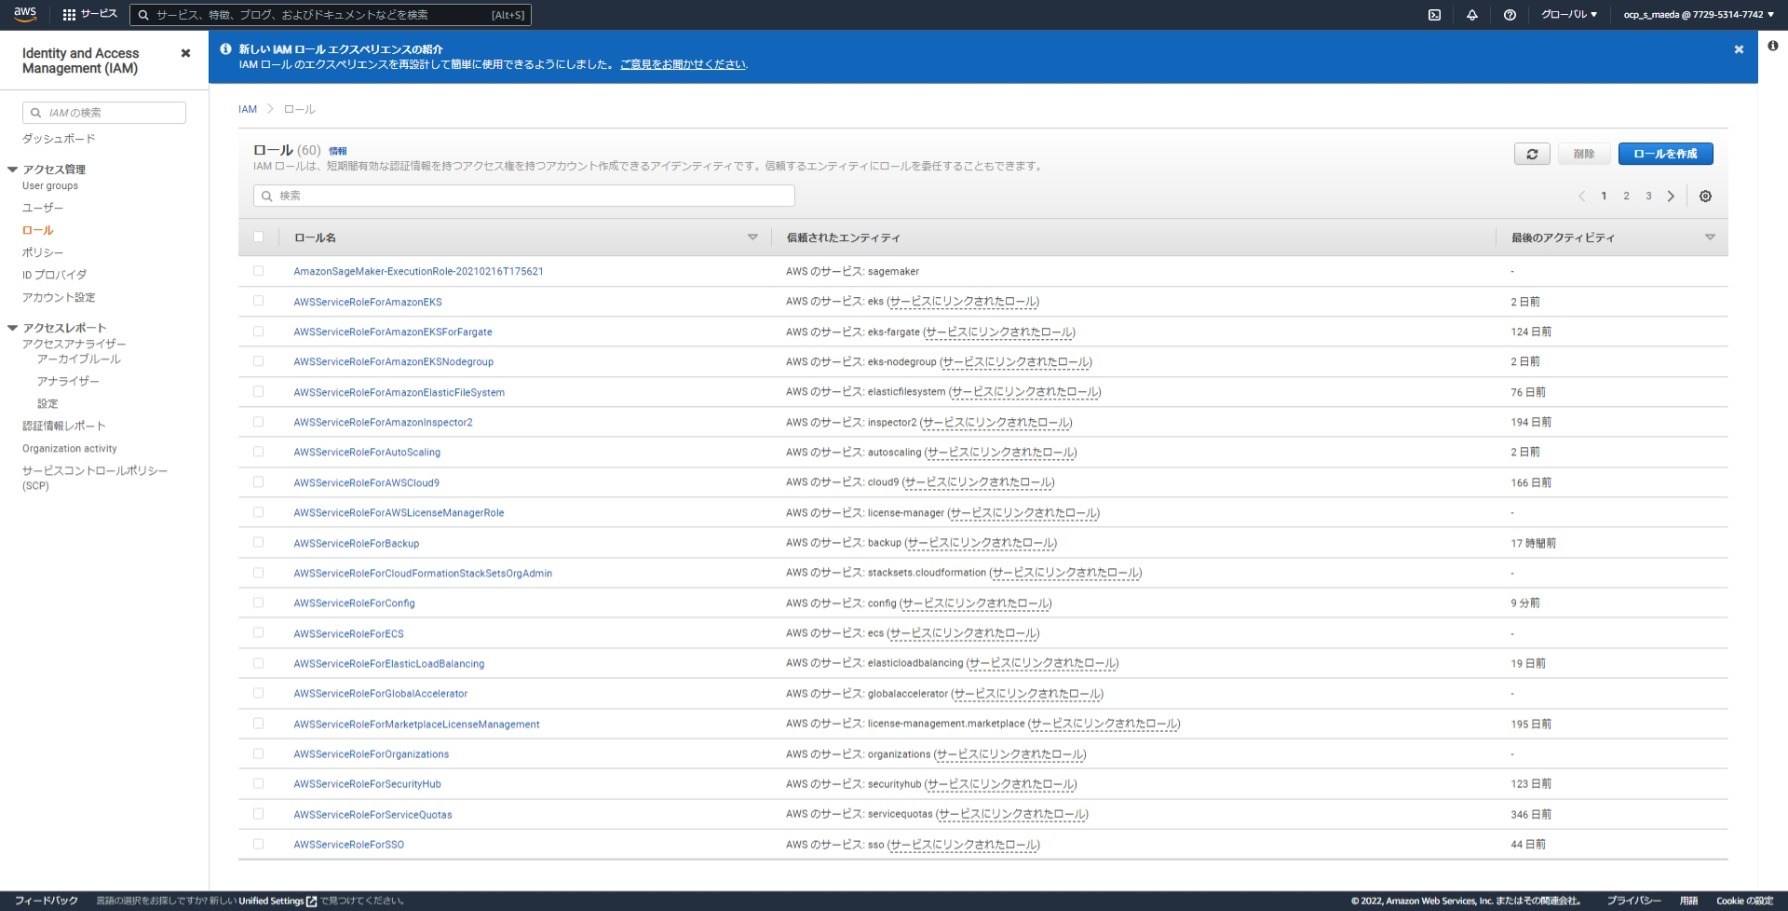Open the Dashboard nav item
The image size is (1788, 911).
[59, 139]
